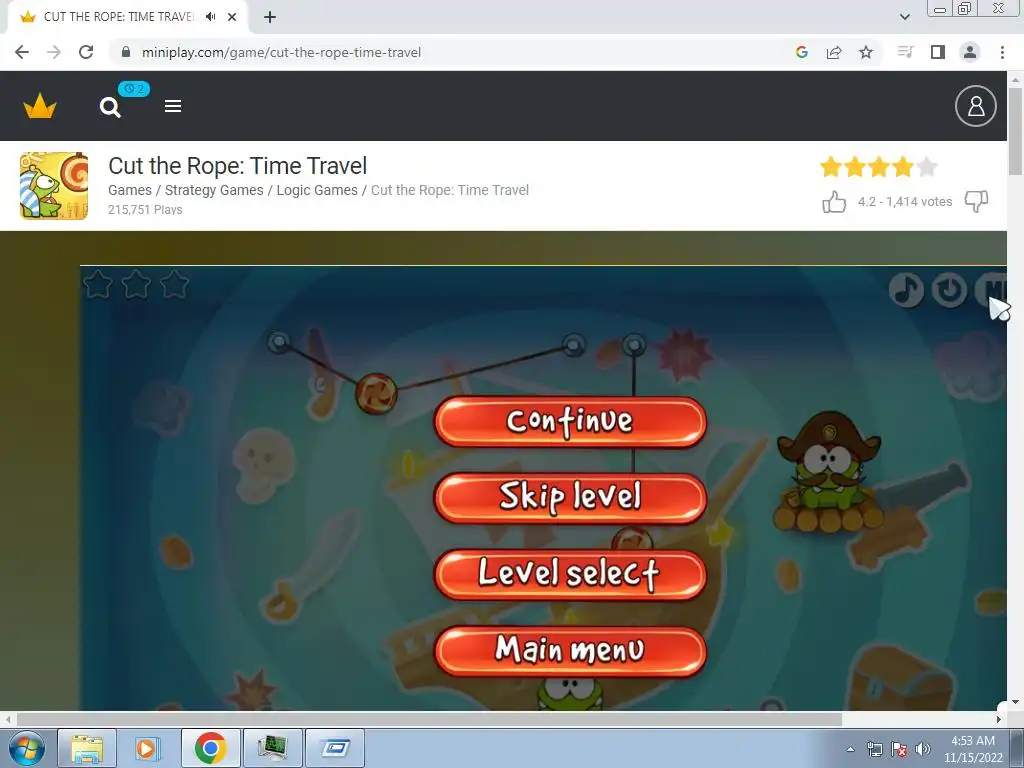This screenshot has width=1024, height=768.
Task: Go back with the browser back arrow
Action: point(22,52)
